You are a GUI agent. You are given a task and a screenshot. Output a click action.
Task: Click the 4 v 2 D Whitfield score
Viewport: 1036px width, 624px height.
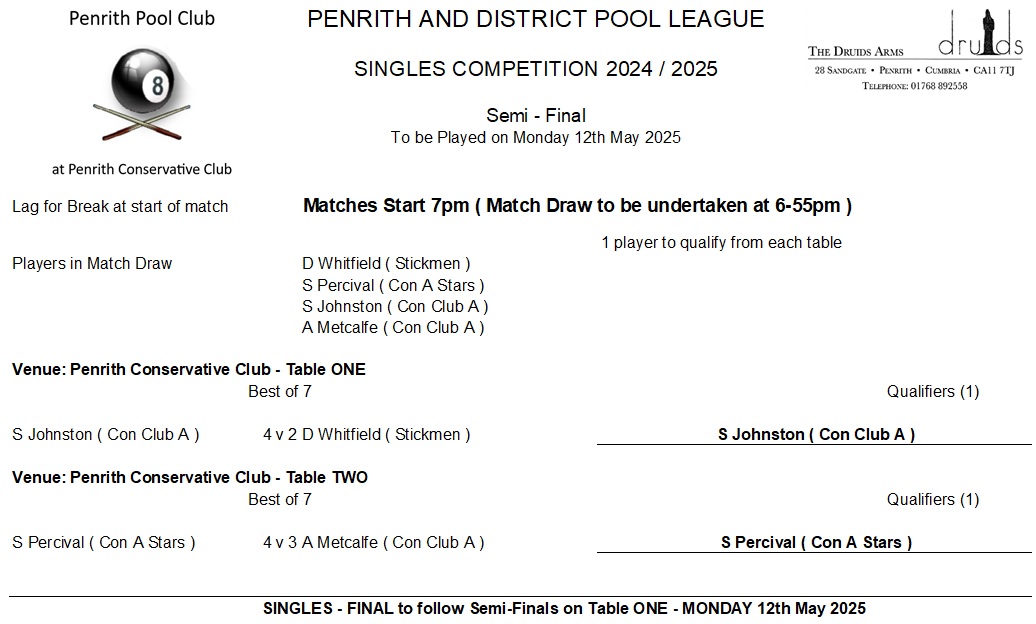tap(366, 434)
